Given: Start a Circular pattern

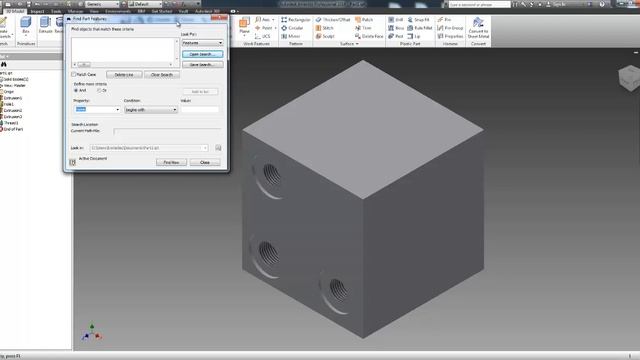Looking at the screenshot, I should (292, 28).
